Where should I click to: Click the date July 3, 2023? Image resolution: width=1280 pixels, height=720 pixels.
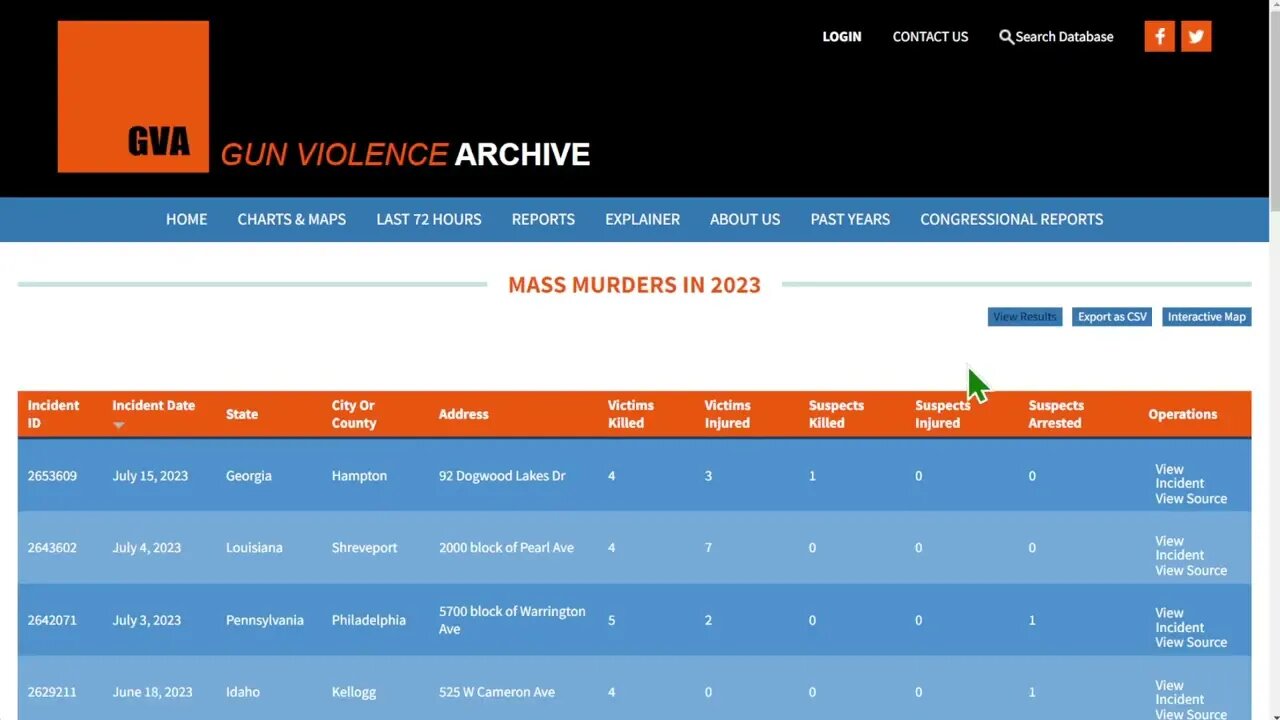(x=147, y=620)
